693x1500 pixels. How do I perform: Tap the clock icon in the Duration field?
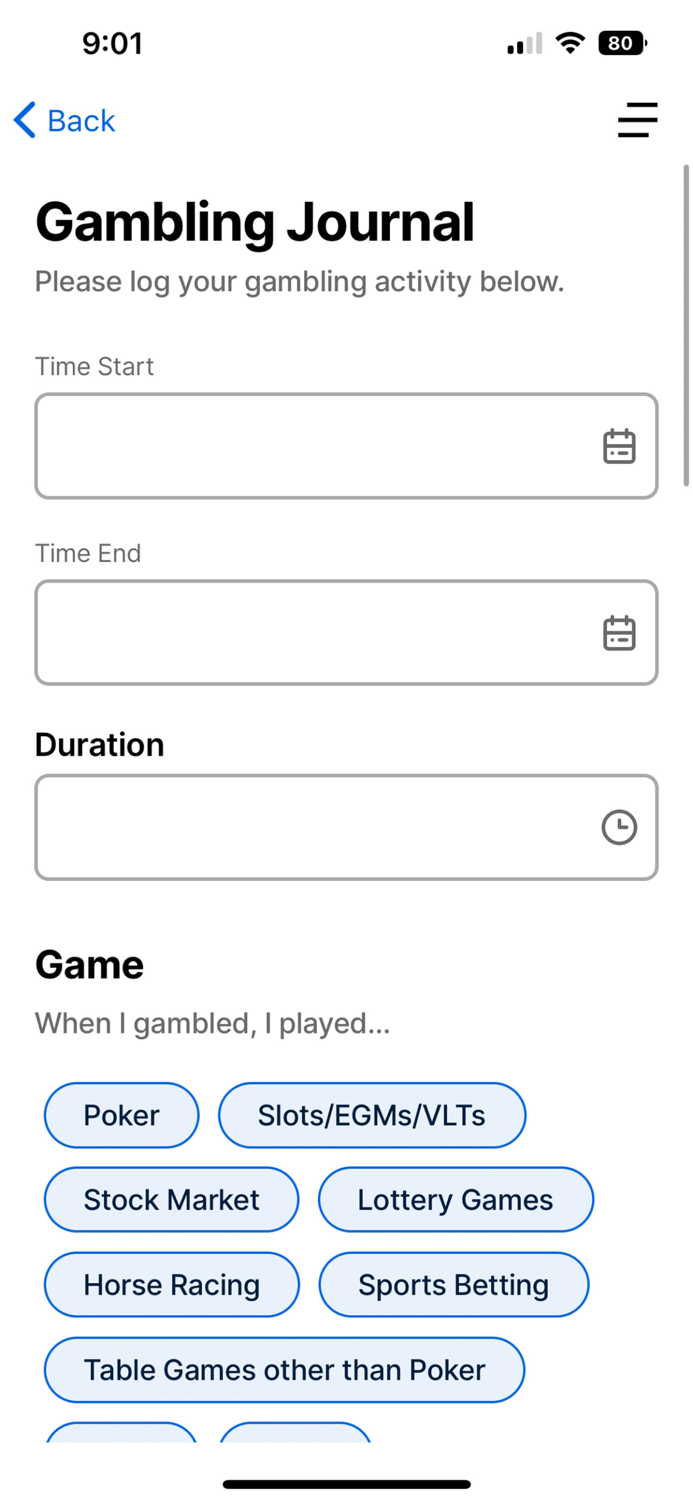click(x=619, y=827)
